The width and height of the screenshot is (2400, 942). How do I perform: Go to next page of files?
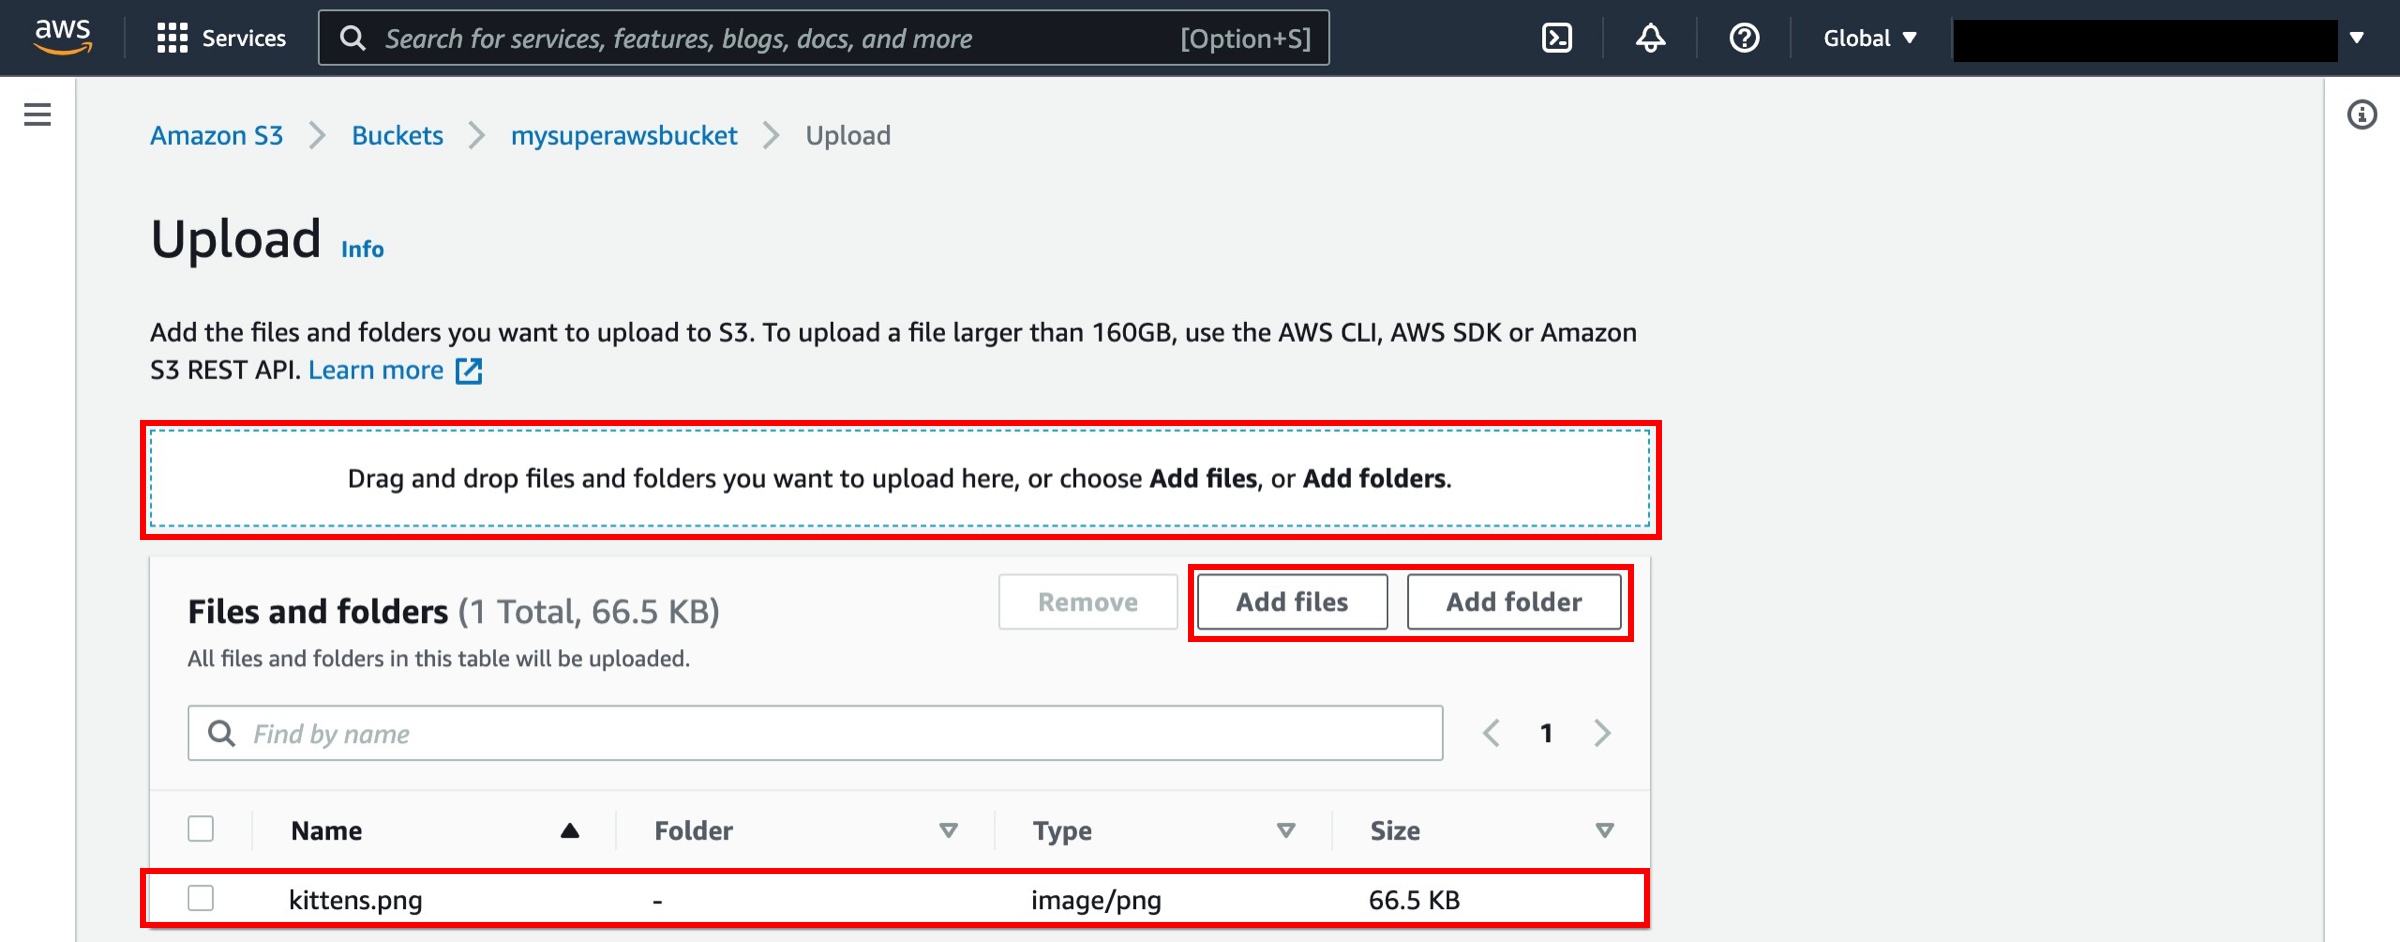tap(1602, 733)
